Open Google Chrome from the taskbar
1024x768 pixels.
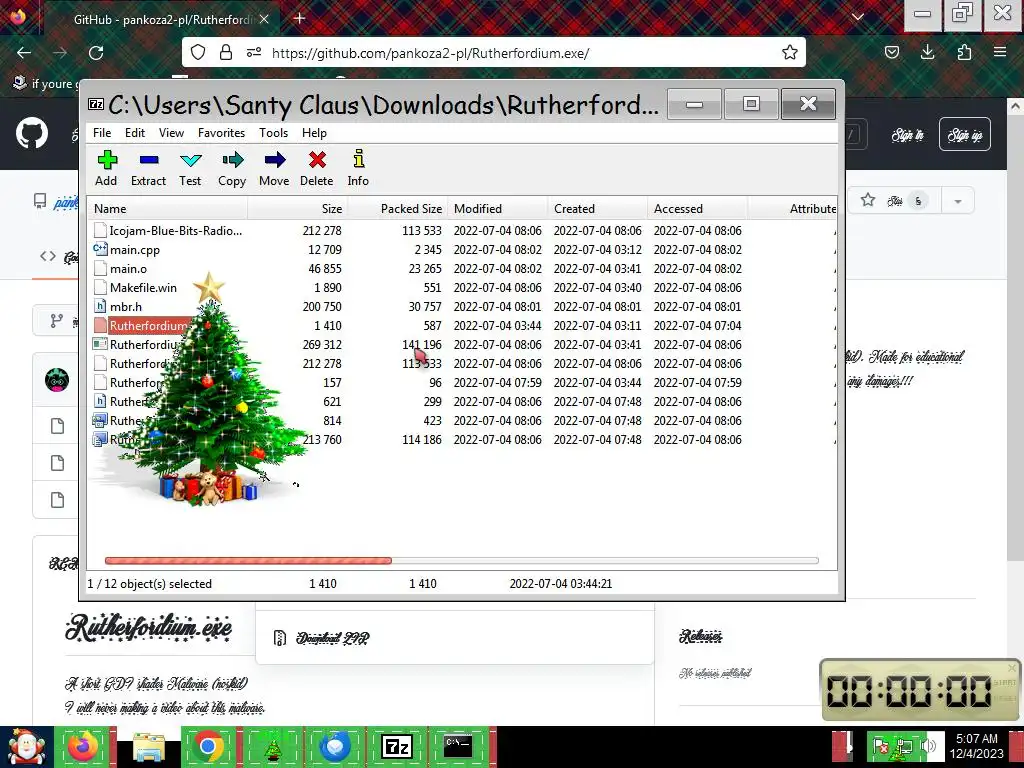208,747
